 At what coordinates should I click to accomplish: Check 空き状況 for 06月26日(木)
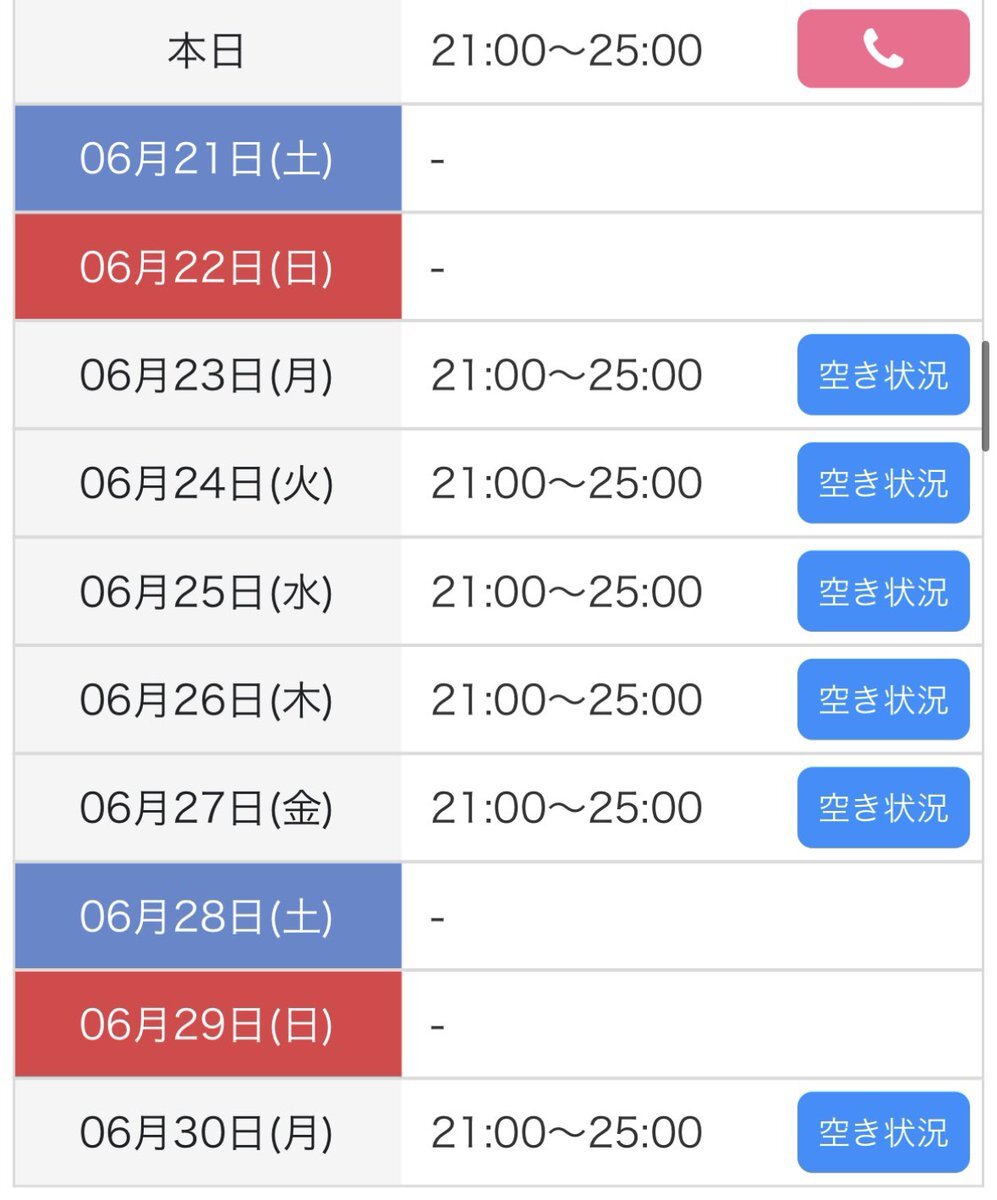[x=883, y=699]
